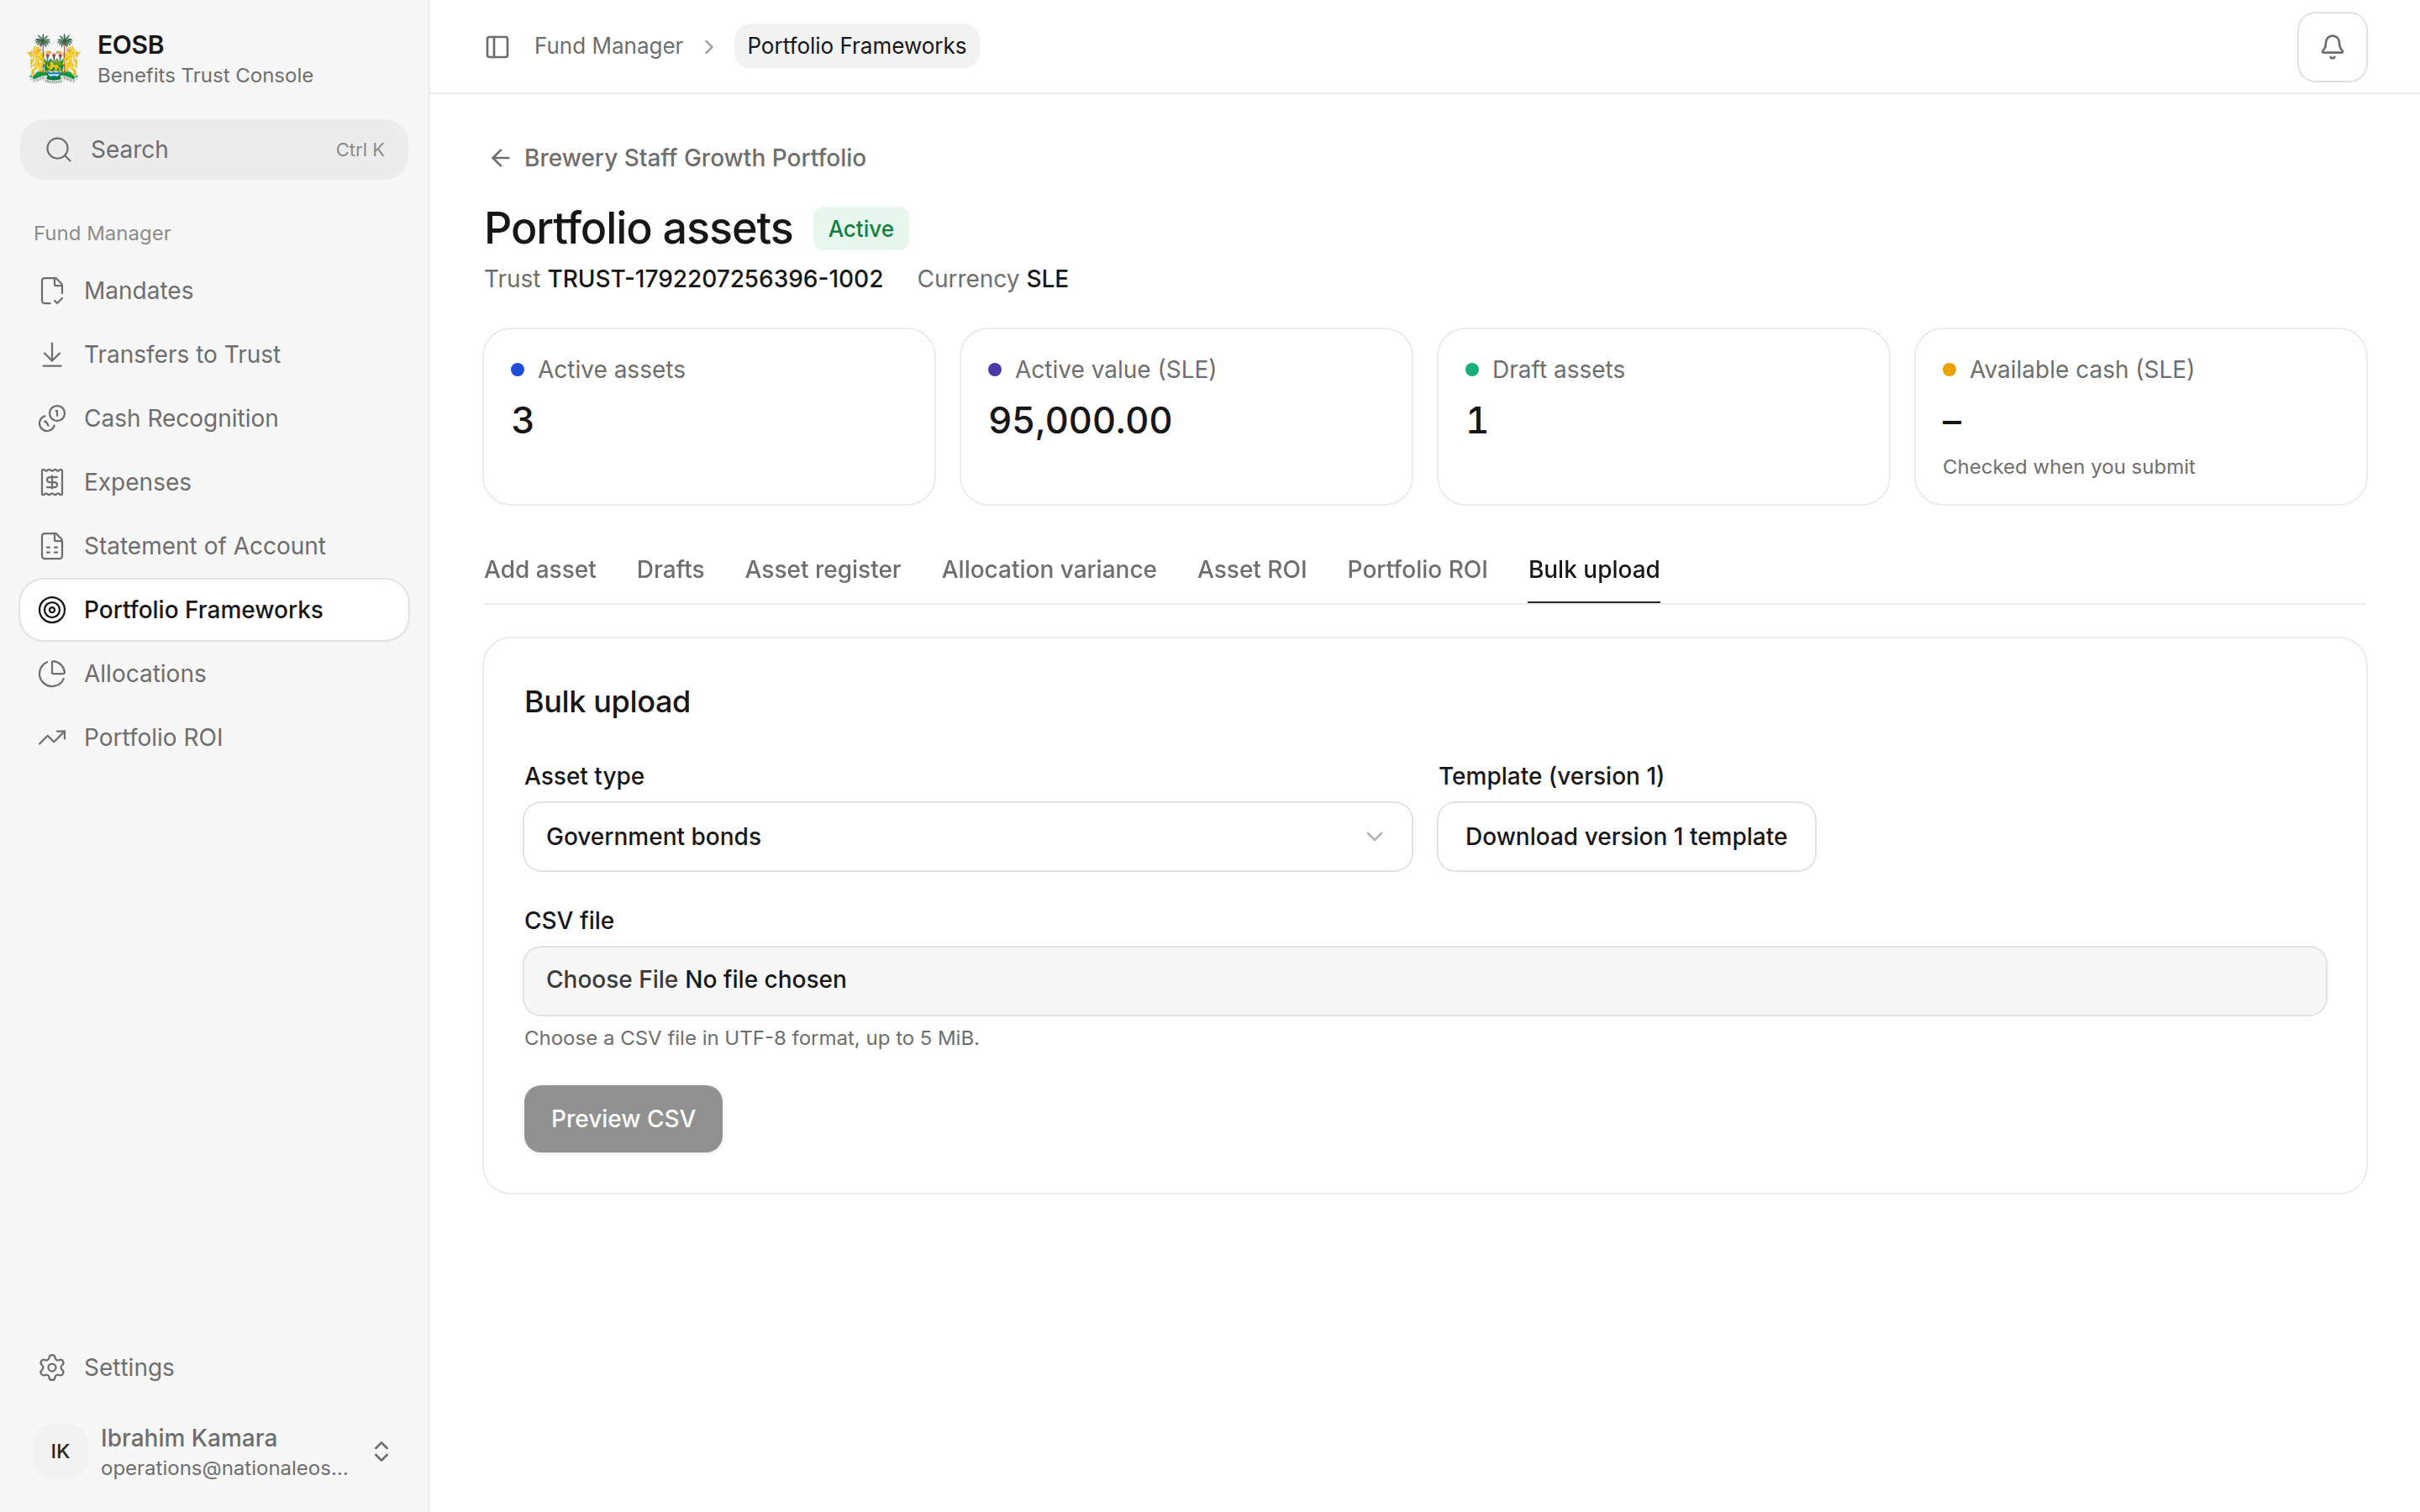Click the Preview CSV button
Image resolution: width=2420 pixels, height=1512 pixels.
(x=623, y=1118)
